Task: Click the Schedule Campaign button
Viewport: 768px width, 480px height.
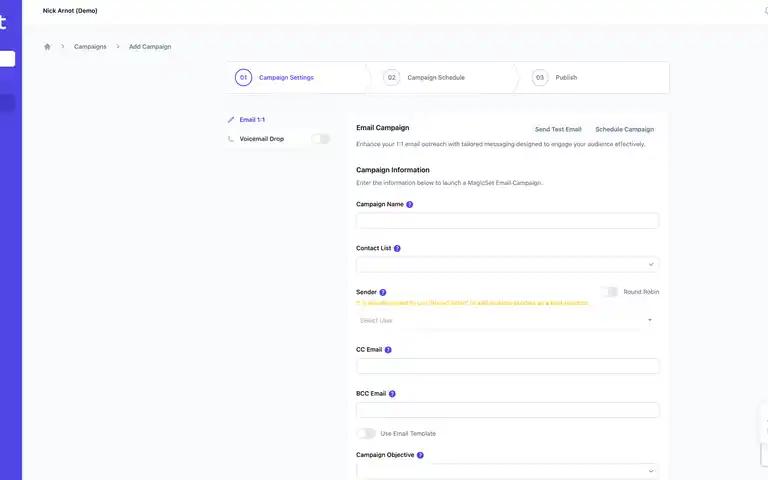Action: pos(624,129)
